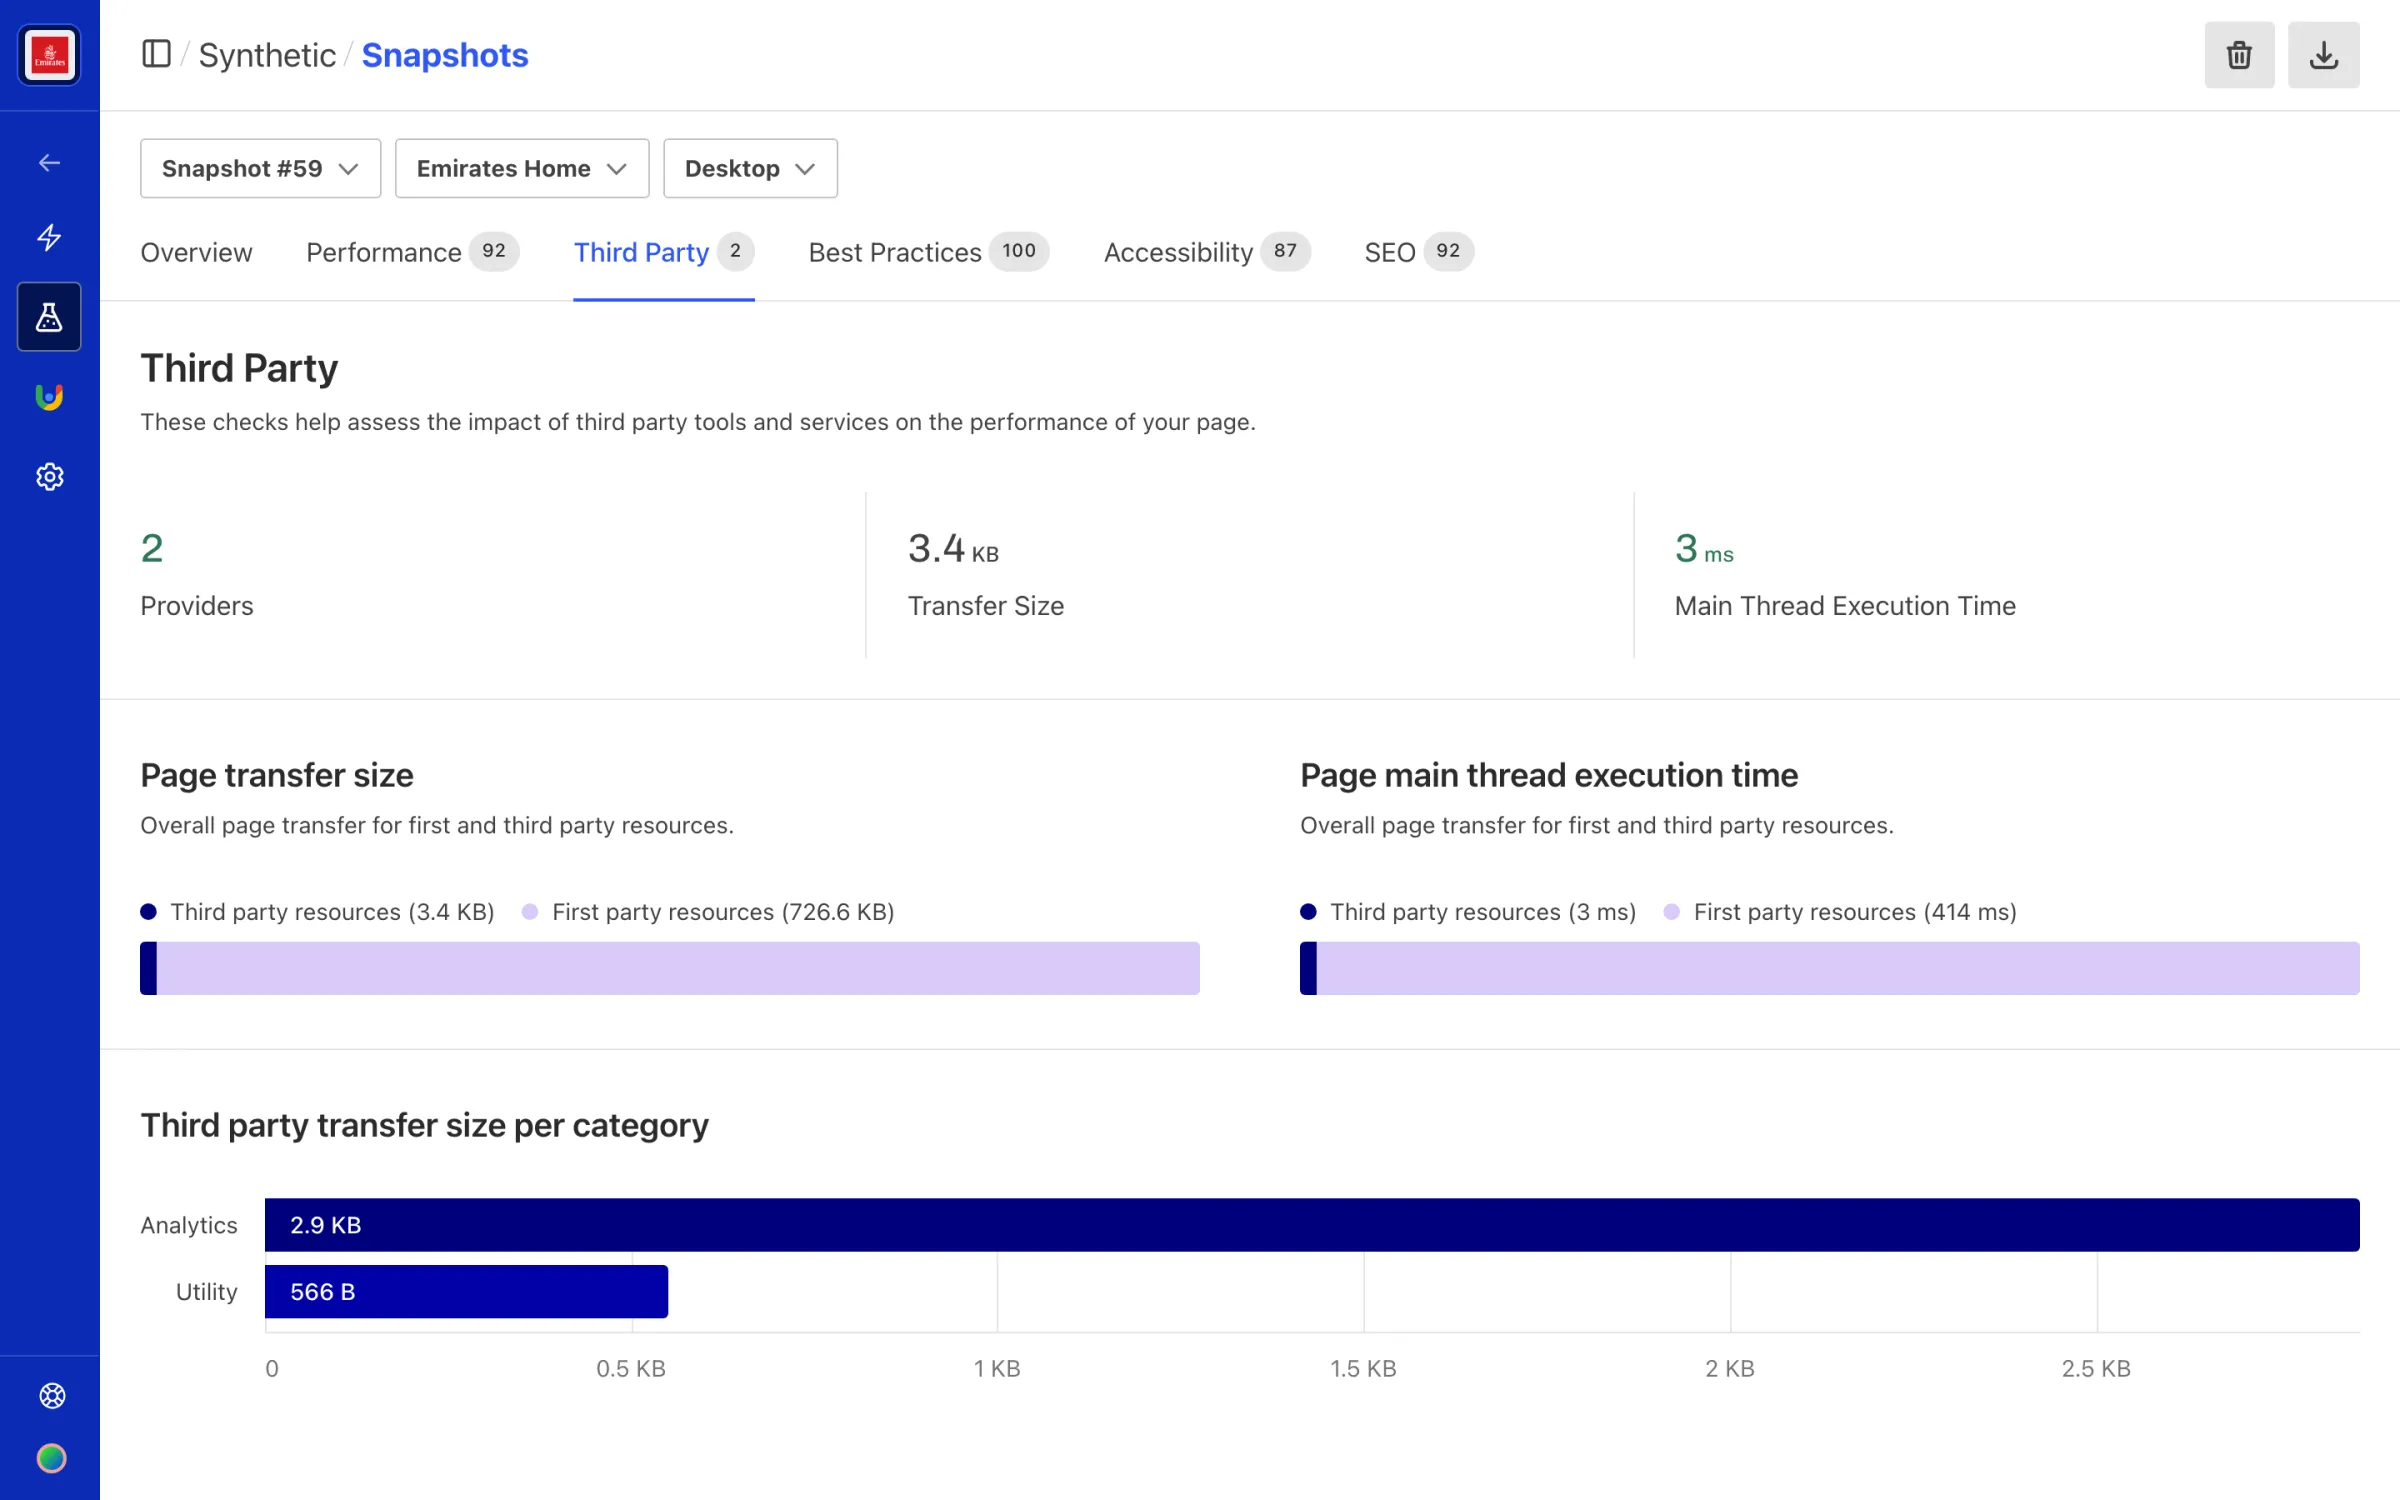Click the 1.5 KB axis label
Image resolution: width=2400 pixels, height=1500 pixels.
(x=1363, y=1369)
